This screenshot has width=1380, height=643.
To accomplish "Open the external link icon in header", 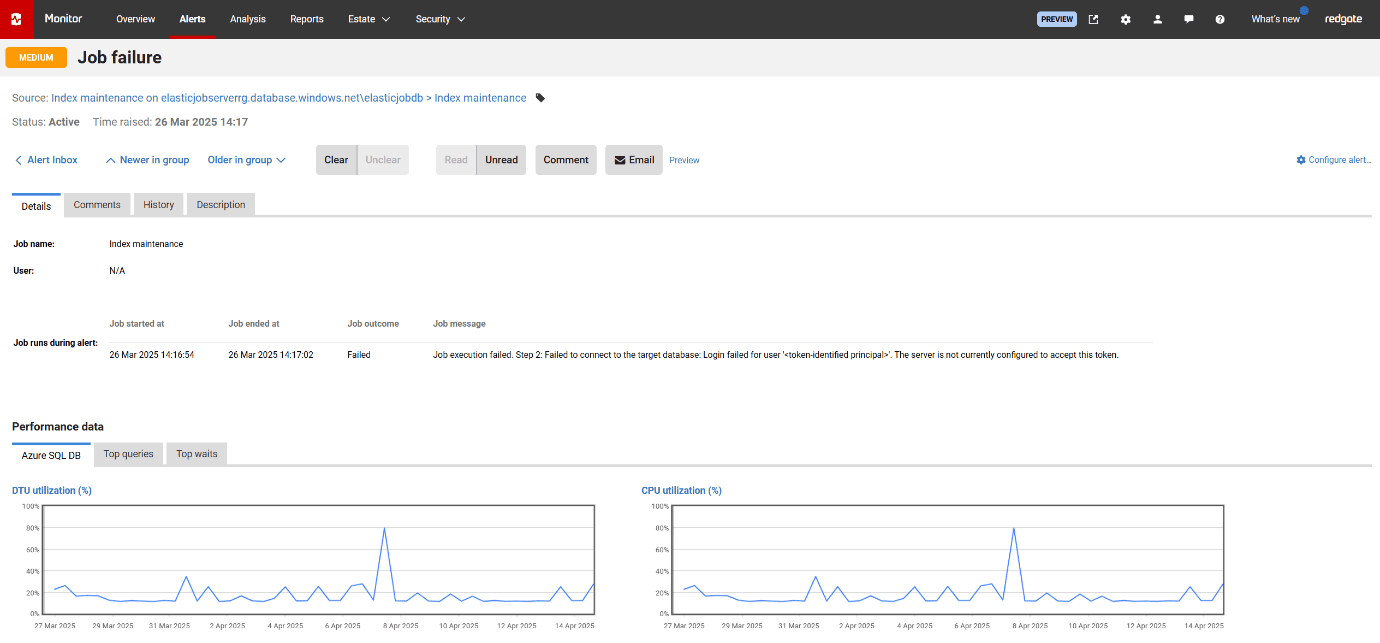I will pos(1093,19).
